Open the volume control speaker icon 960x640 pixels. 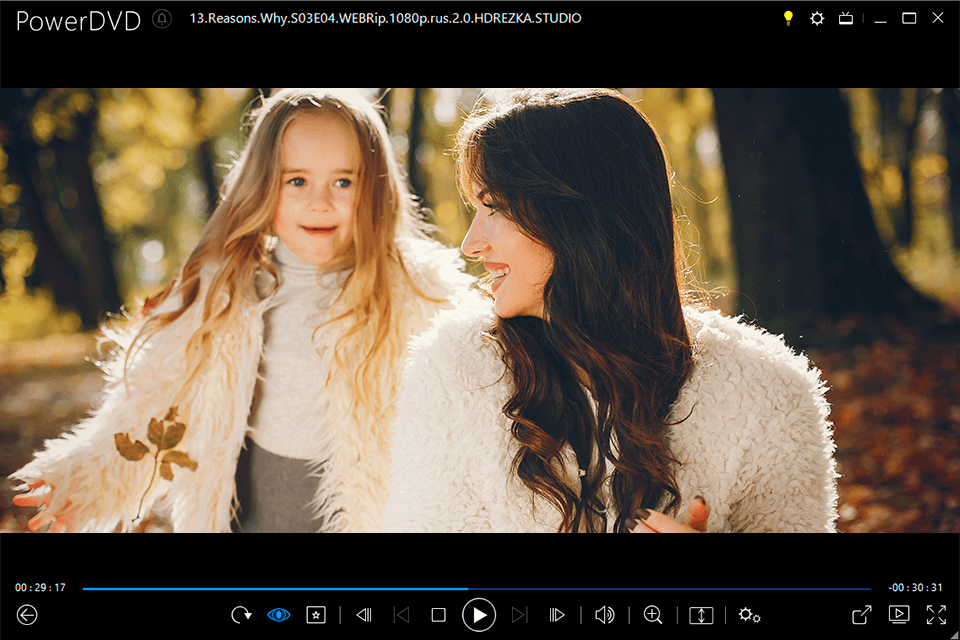[x=605, y=615]
